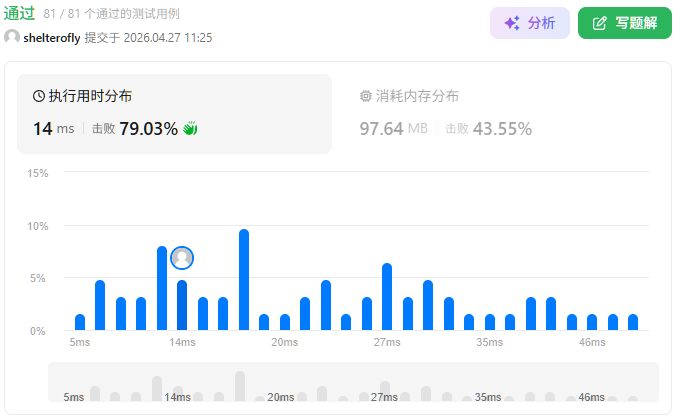This screenshot has width=677, height=419.
Task: Select the first bar above 5ms
Action: (80, 322)
